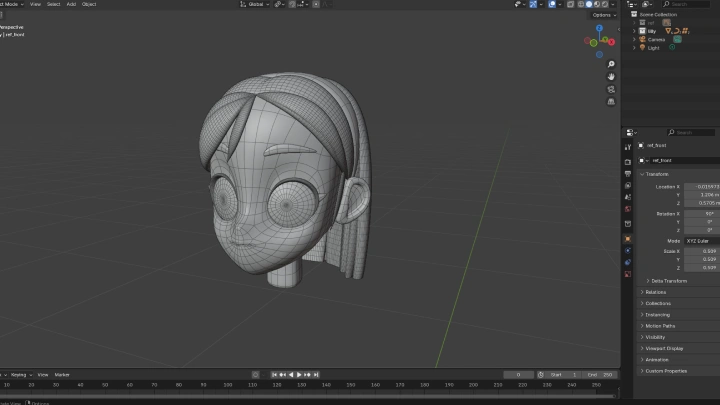Open the Global transform orientation dropdown
The height and width of the screenshot is (405, 720).
coord(255,4)
